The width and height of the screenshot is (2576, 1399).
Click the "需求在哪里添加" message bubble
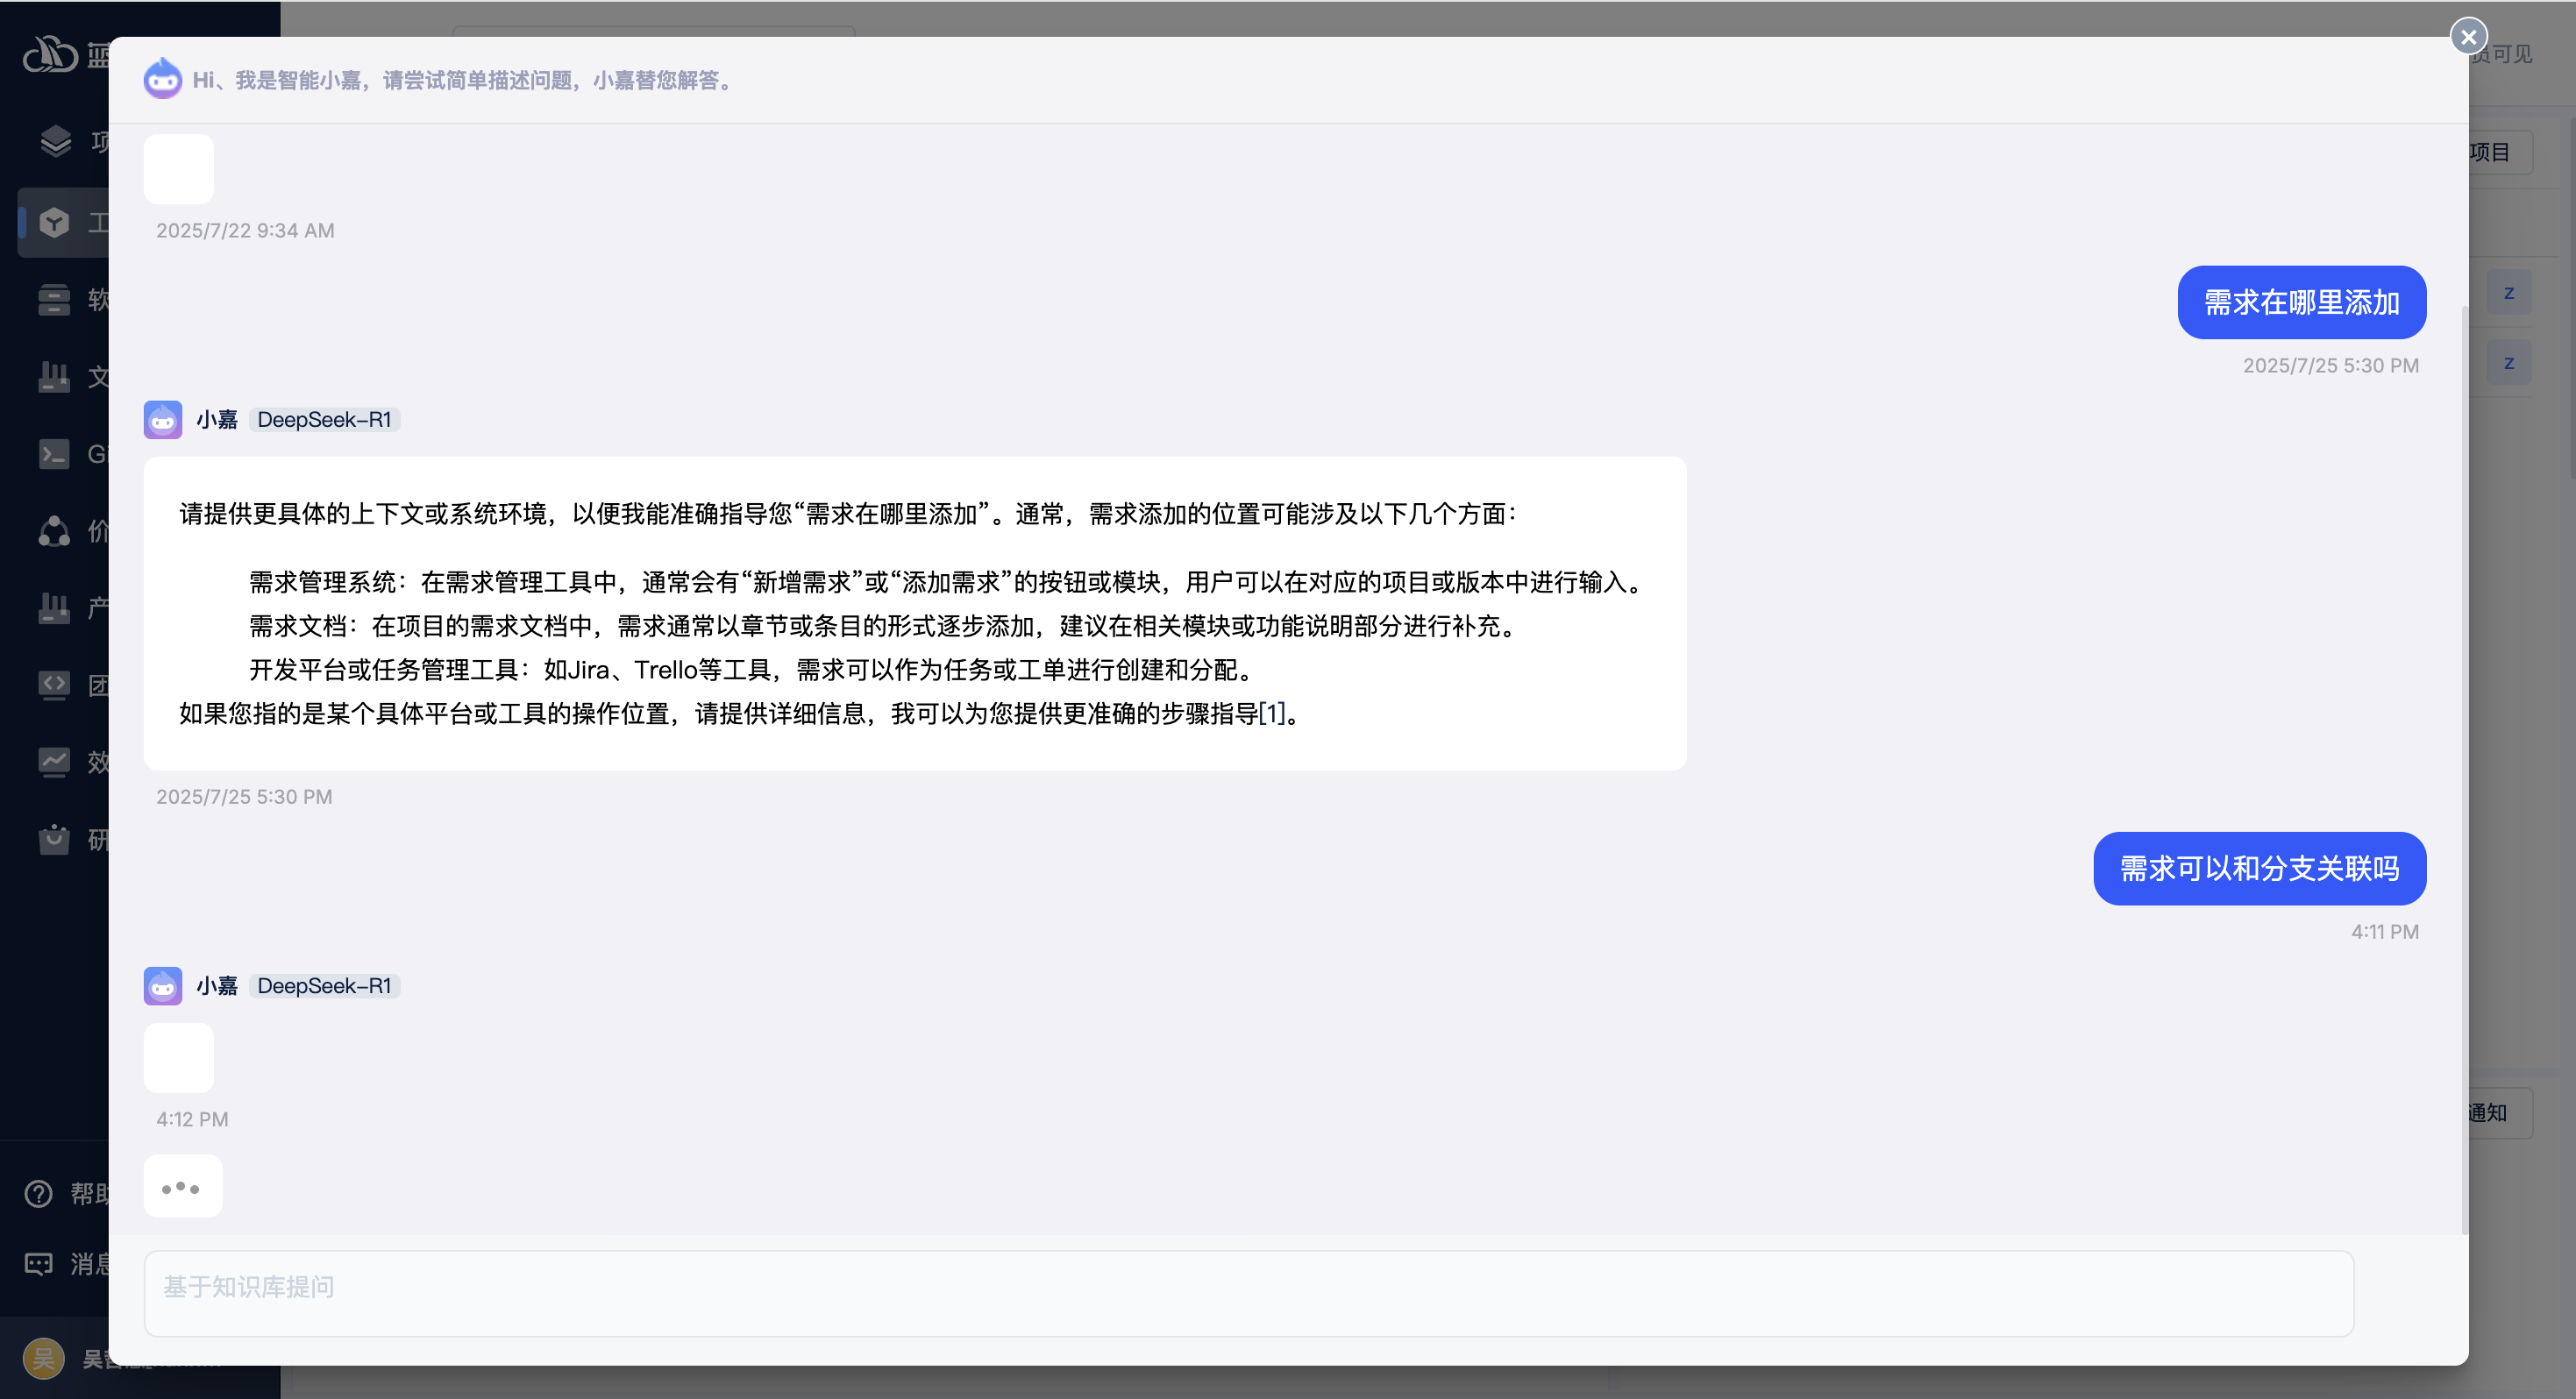(2300, 302)
